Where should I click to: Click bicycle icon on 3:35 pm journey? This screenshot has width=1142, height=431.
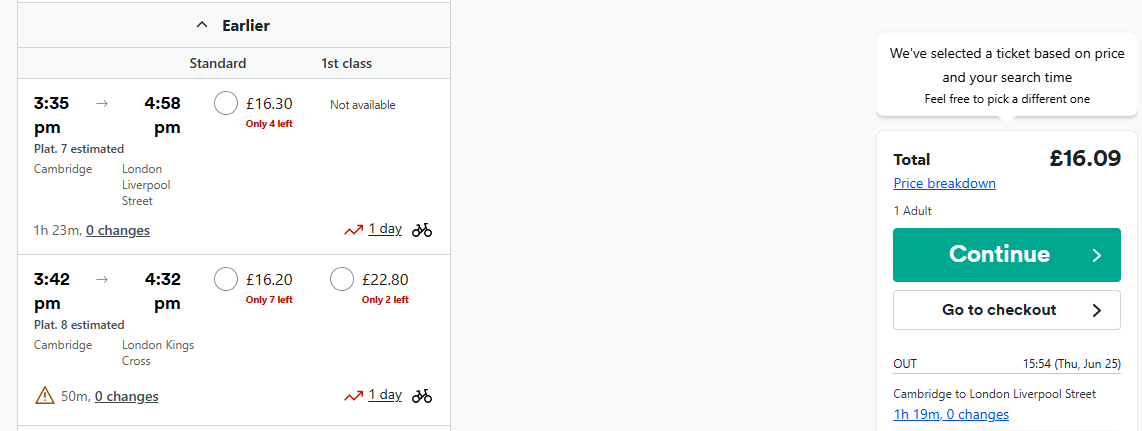tap(422, 230)
